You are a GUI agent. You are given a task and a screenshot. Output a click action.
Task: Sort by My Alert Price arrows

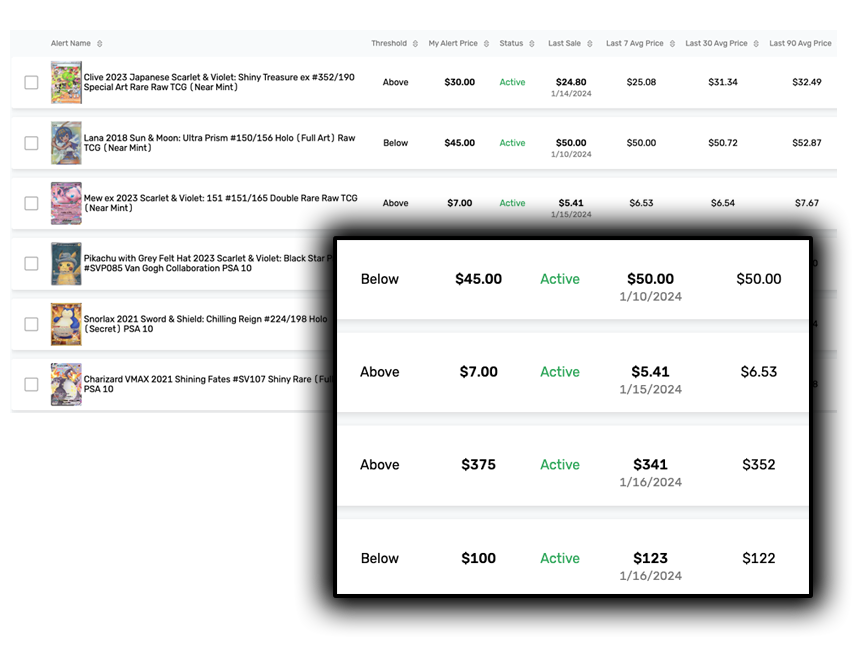point(486,44)
